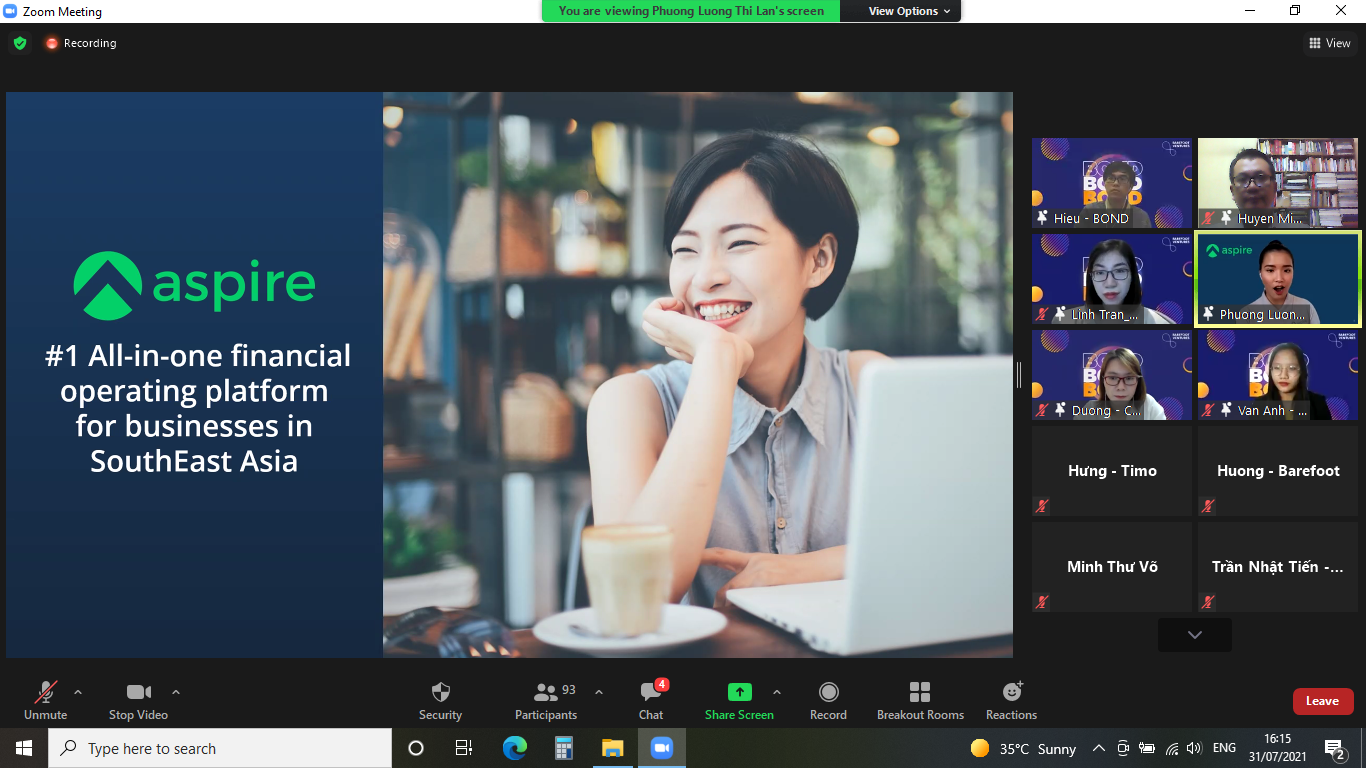Click Stop Video camera icon

[x=139, y=692]
